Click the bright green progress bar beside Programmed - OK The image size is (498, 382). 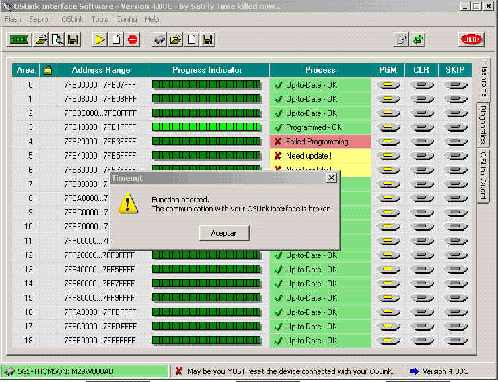click(x=206, y=127)
